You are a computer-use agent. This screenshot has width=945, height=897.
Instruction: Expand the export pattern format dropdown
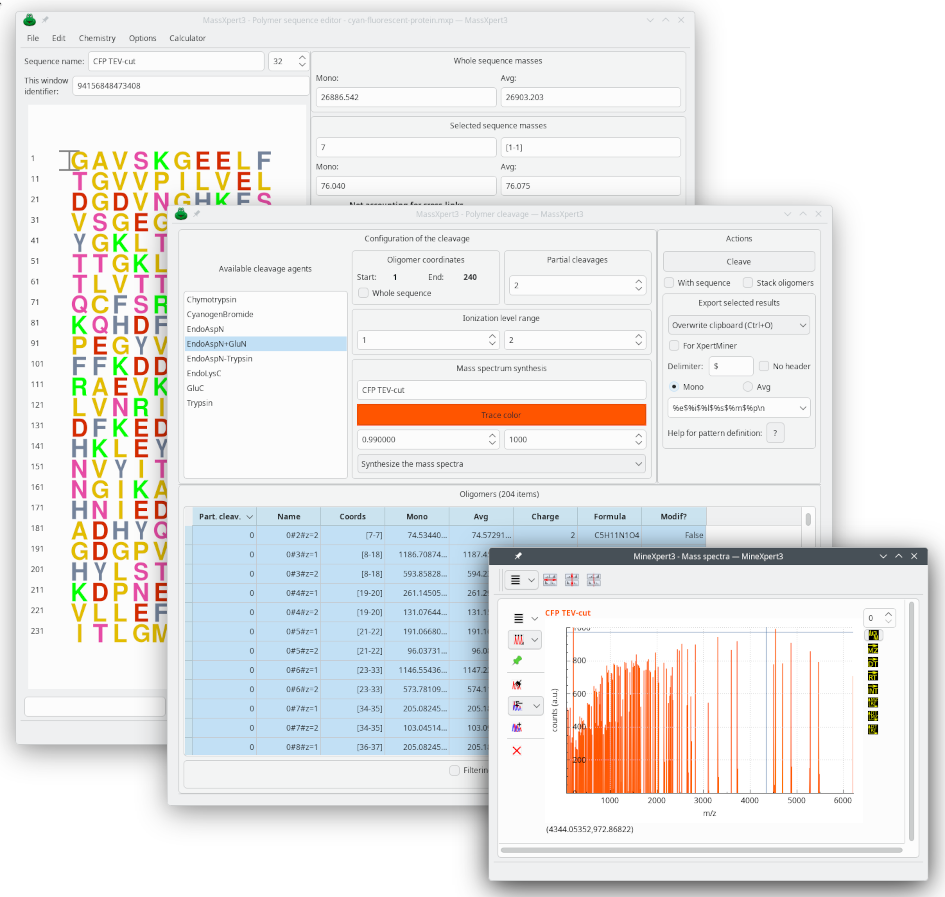tap(739, 408)
